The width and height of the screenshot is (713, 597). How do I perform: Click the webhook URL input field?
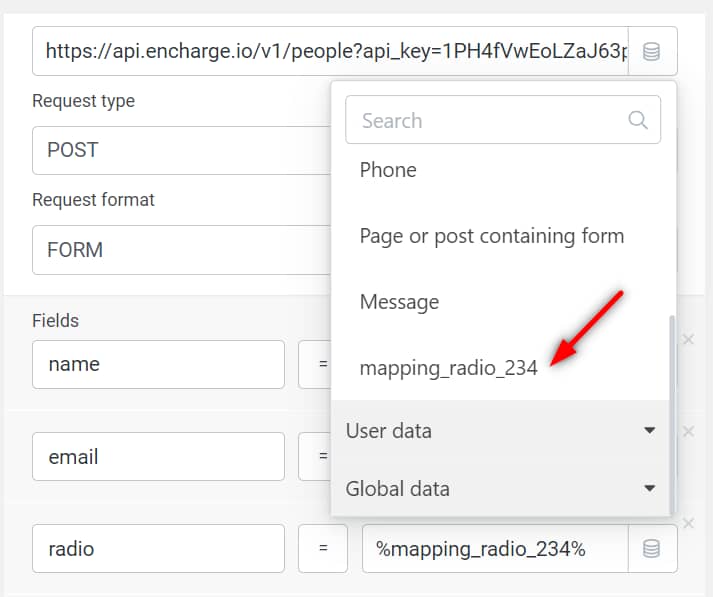[x=330, y=51]
